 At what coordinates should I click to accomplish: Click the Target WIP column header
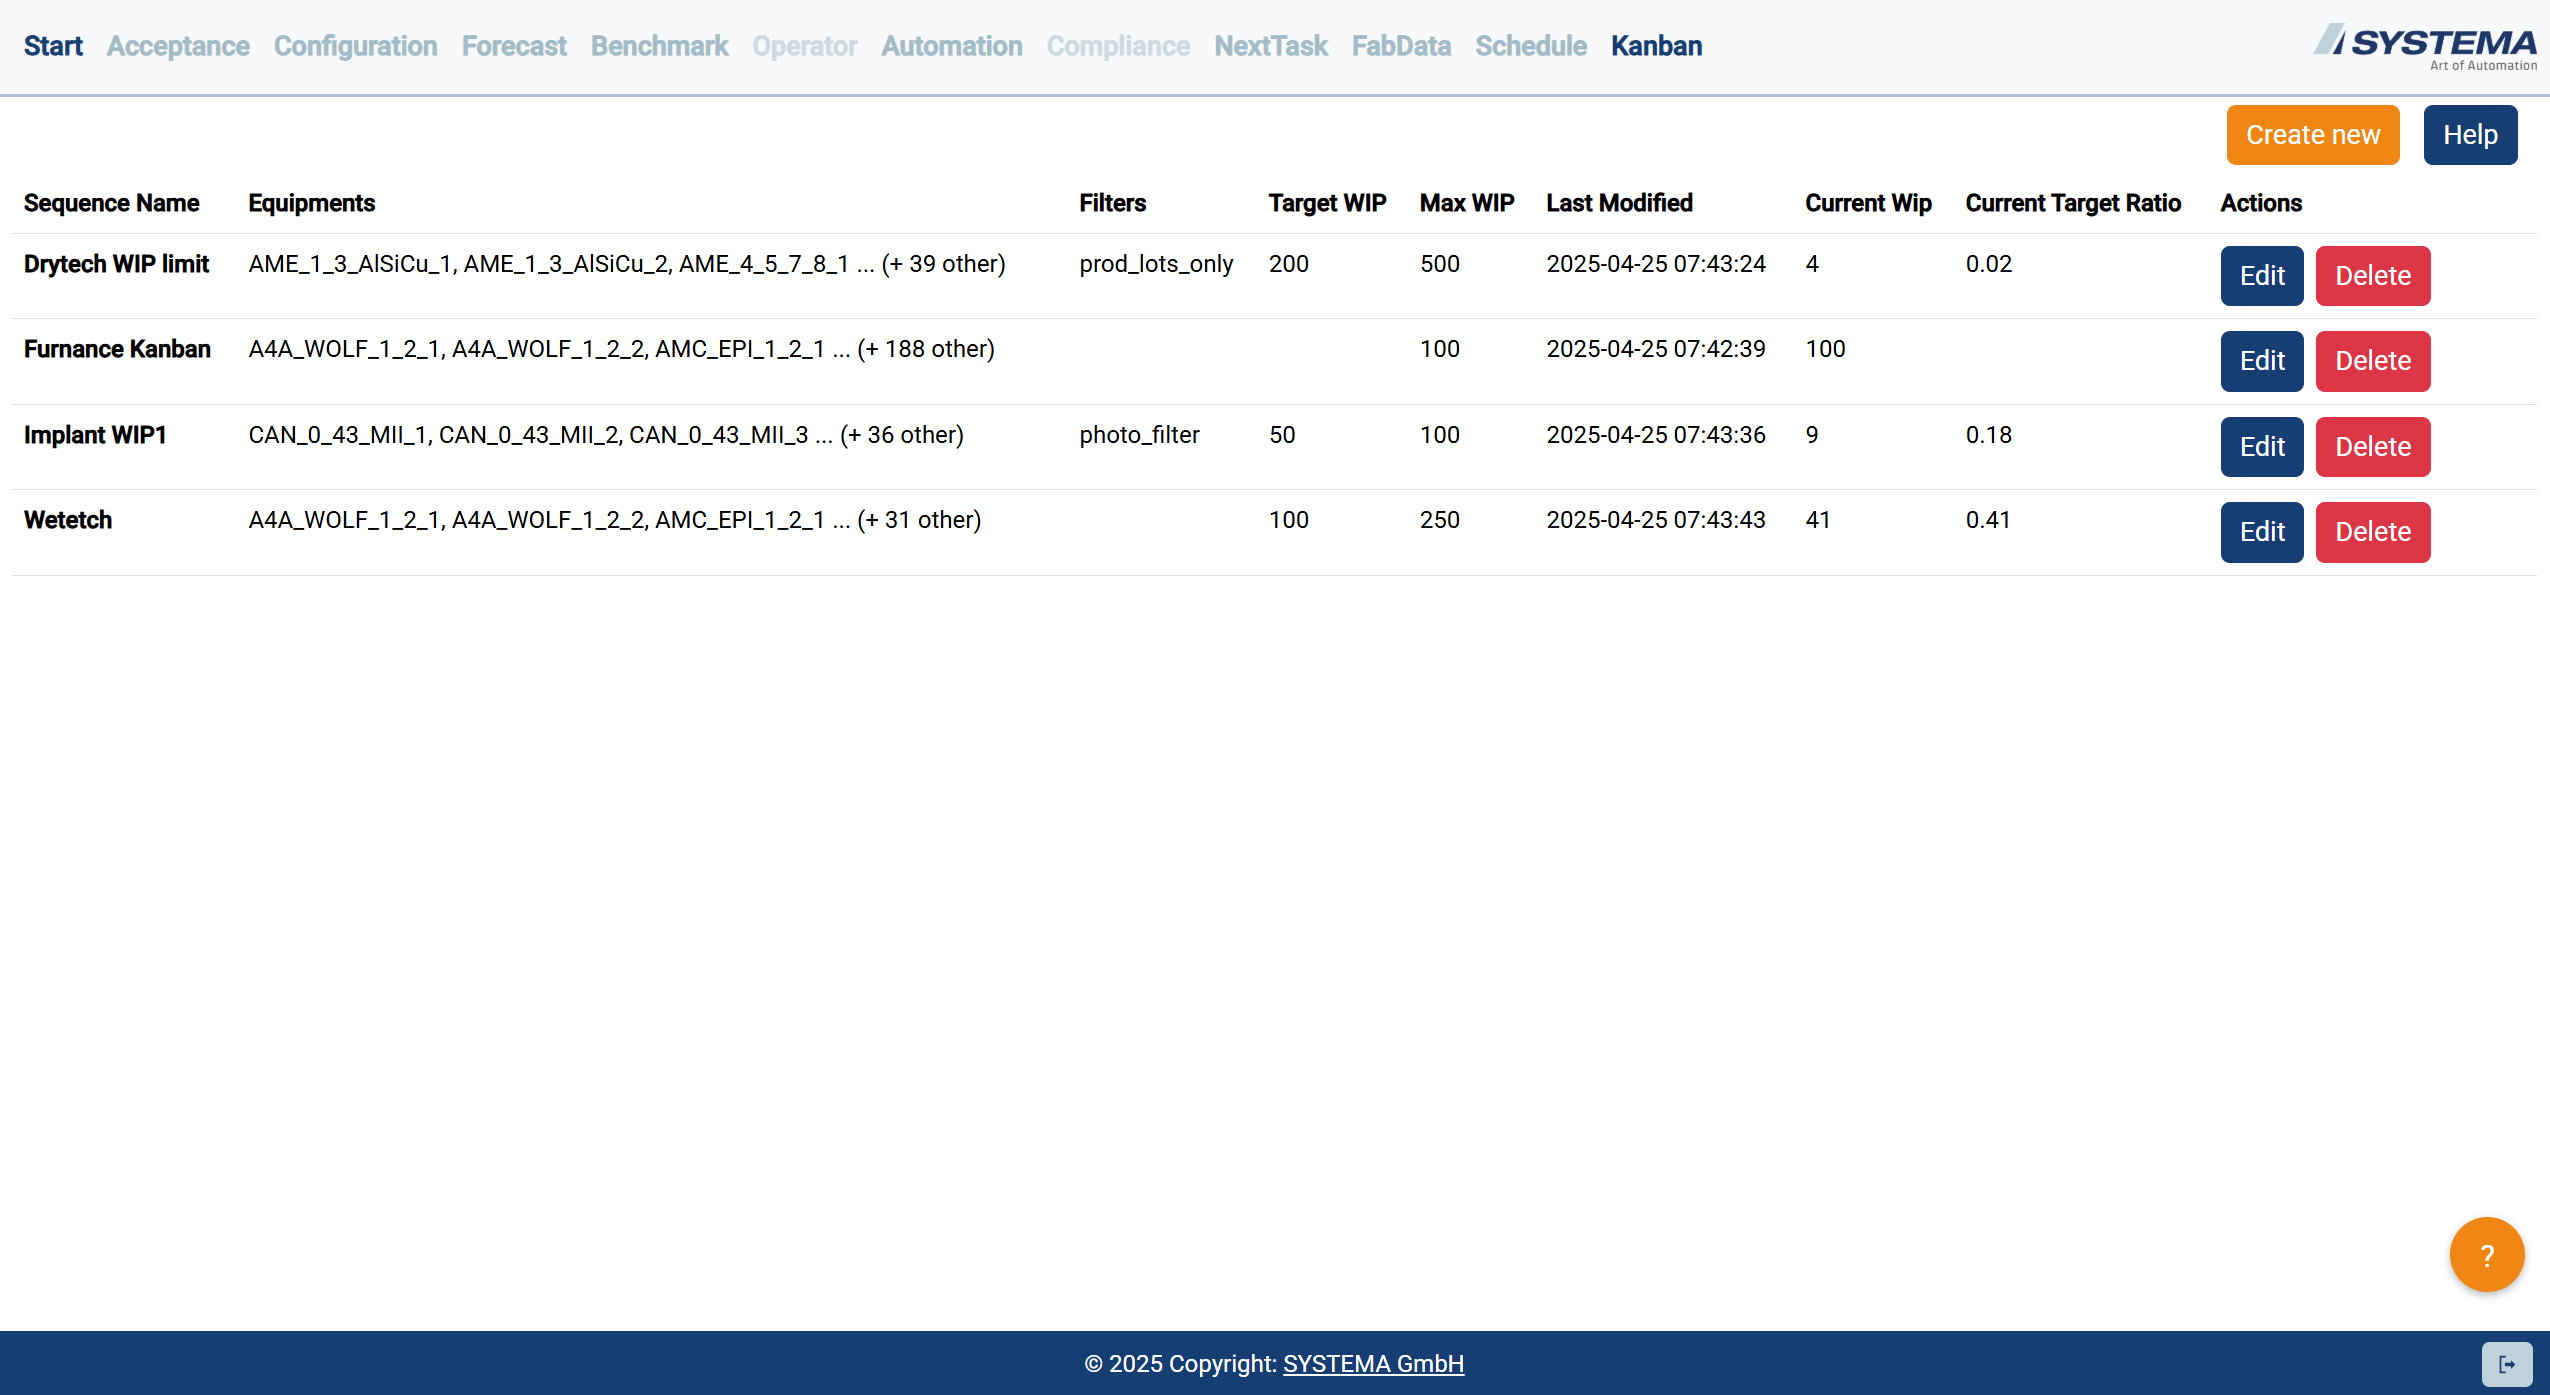click(1327, 203)
